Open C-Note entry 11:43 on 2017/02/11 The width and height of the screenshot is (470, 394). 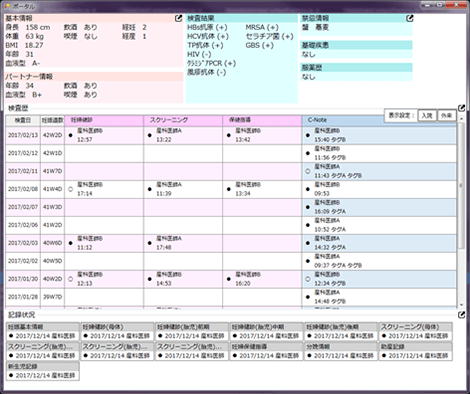tap(379, 171)
